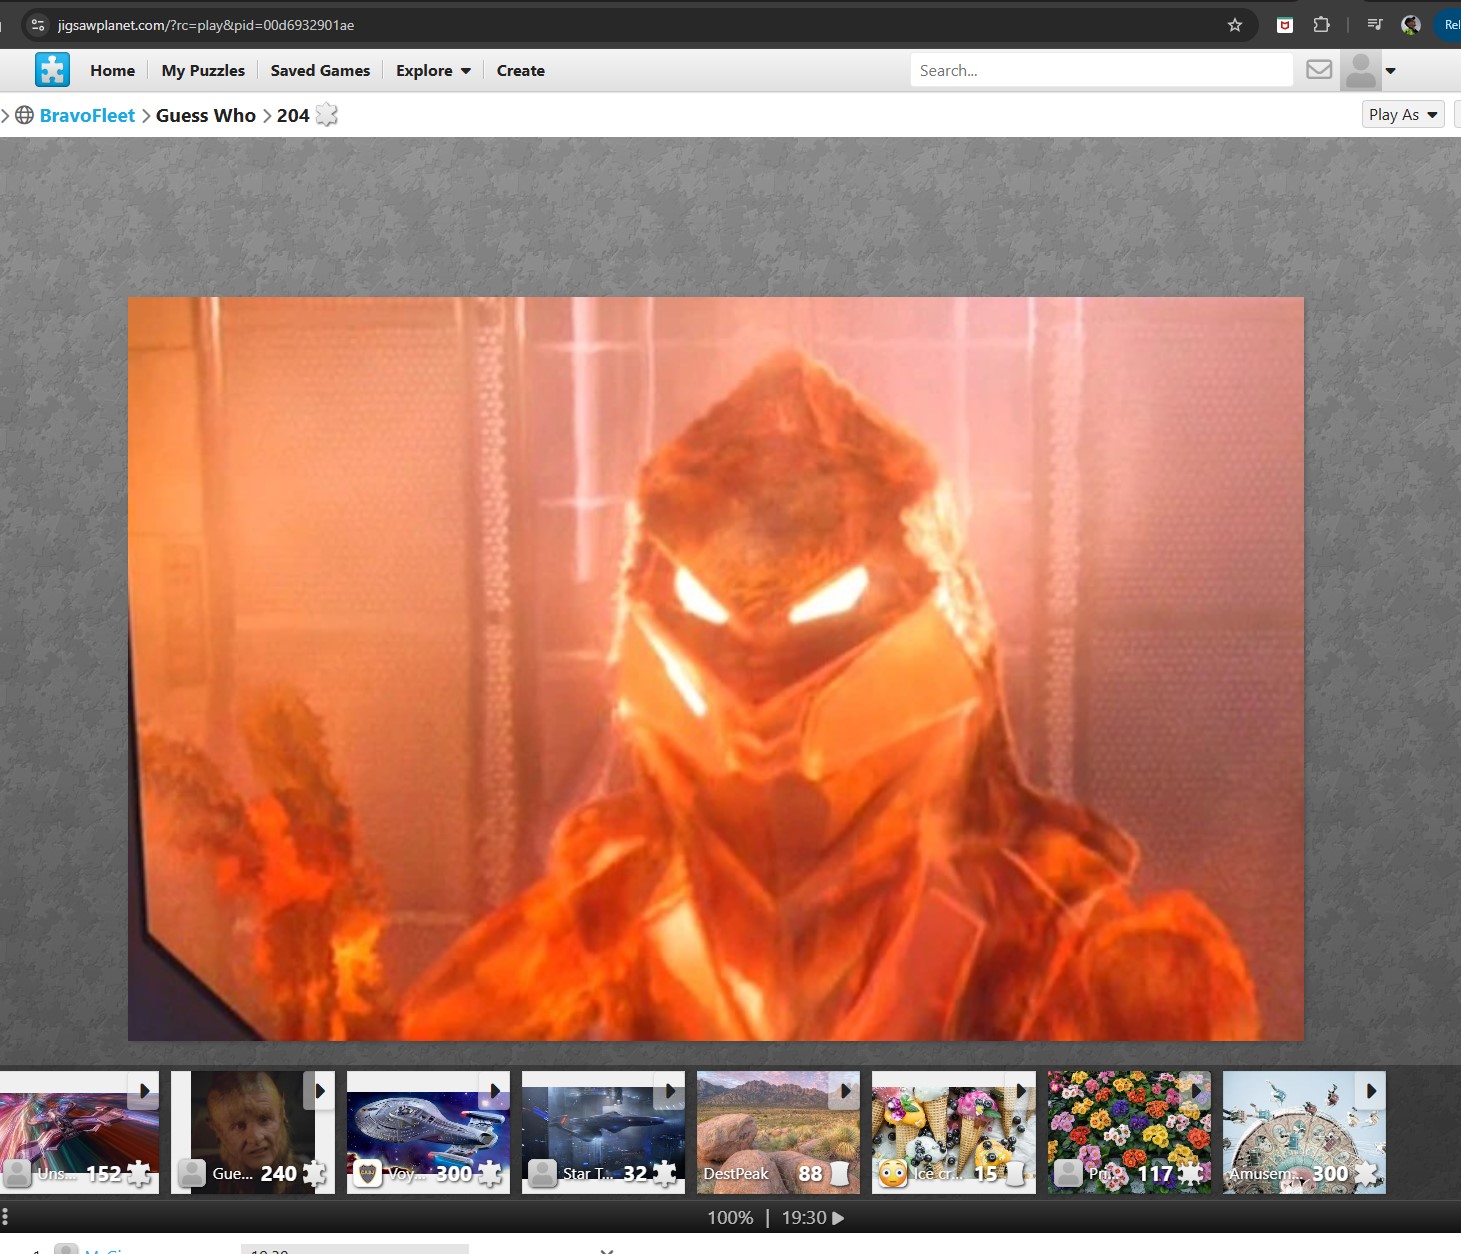1461x1254 pixels.
Task: Open the Gue... 240-piece puzzle thumbnail
Action: click(x=253, y=1132)
